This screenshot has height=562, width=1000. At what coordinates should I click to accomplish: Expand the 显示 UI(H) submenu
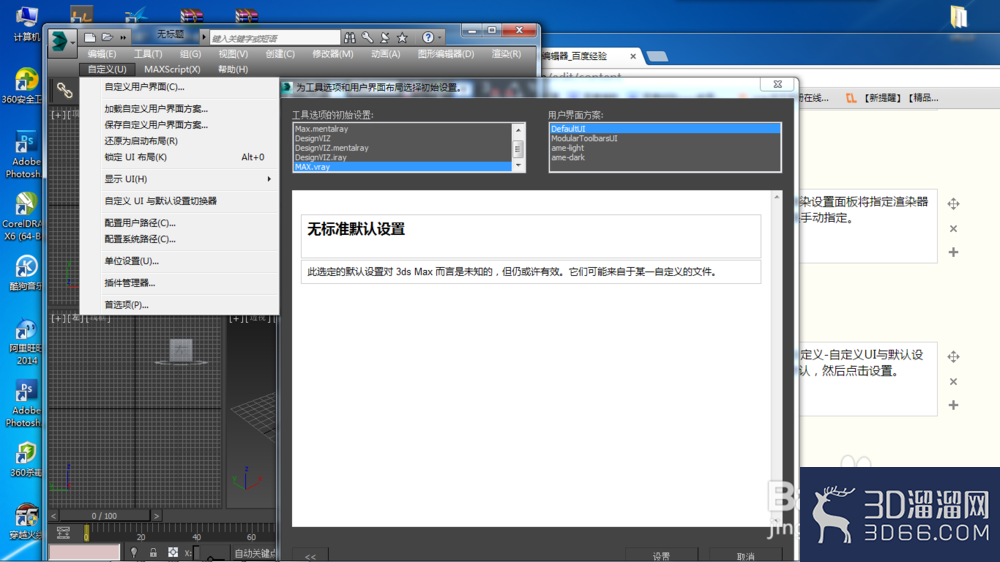click(180, 179)
